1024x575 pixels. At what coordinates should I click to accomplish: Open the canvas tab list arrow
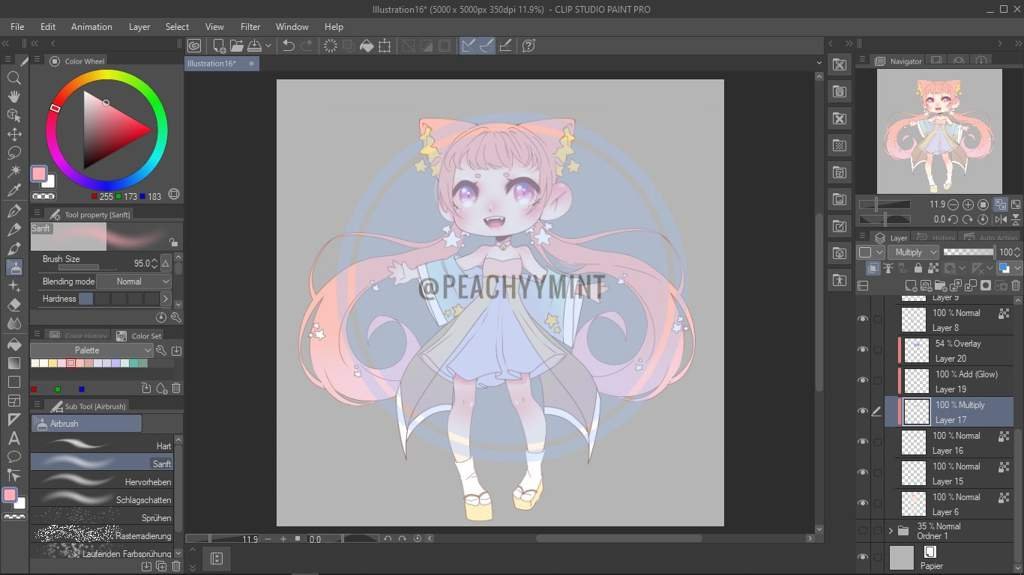click(x=818, y=63)
